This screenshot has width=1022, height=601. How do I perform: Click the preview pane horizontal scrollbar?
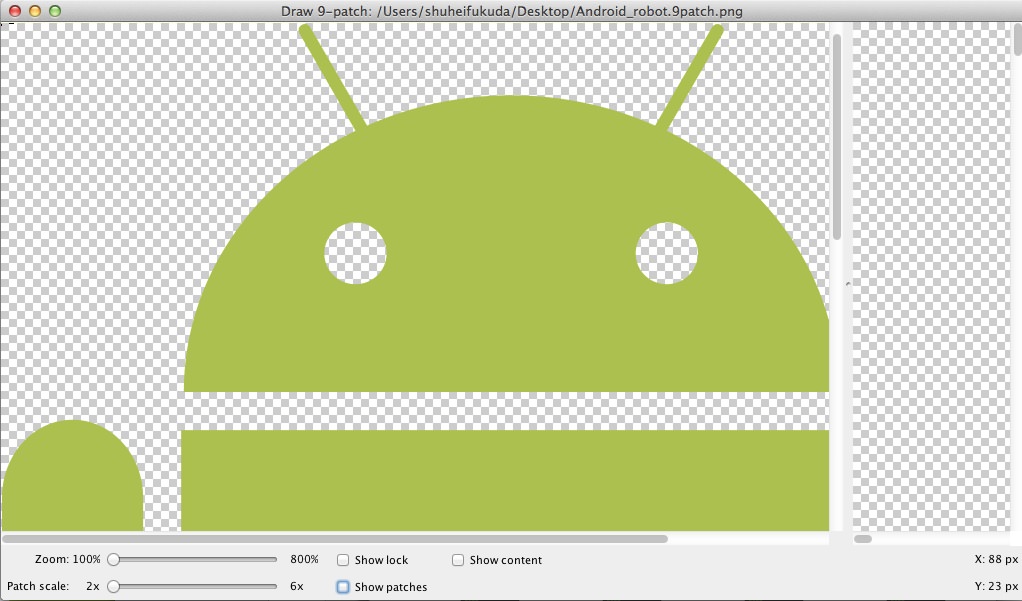(863, 539)
